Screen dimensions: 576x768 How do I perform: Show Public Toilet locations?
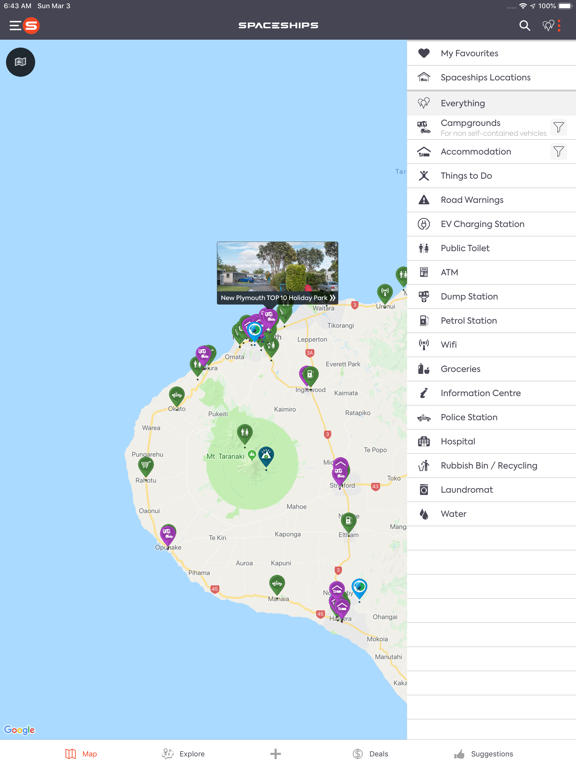click(491, 248)
